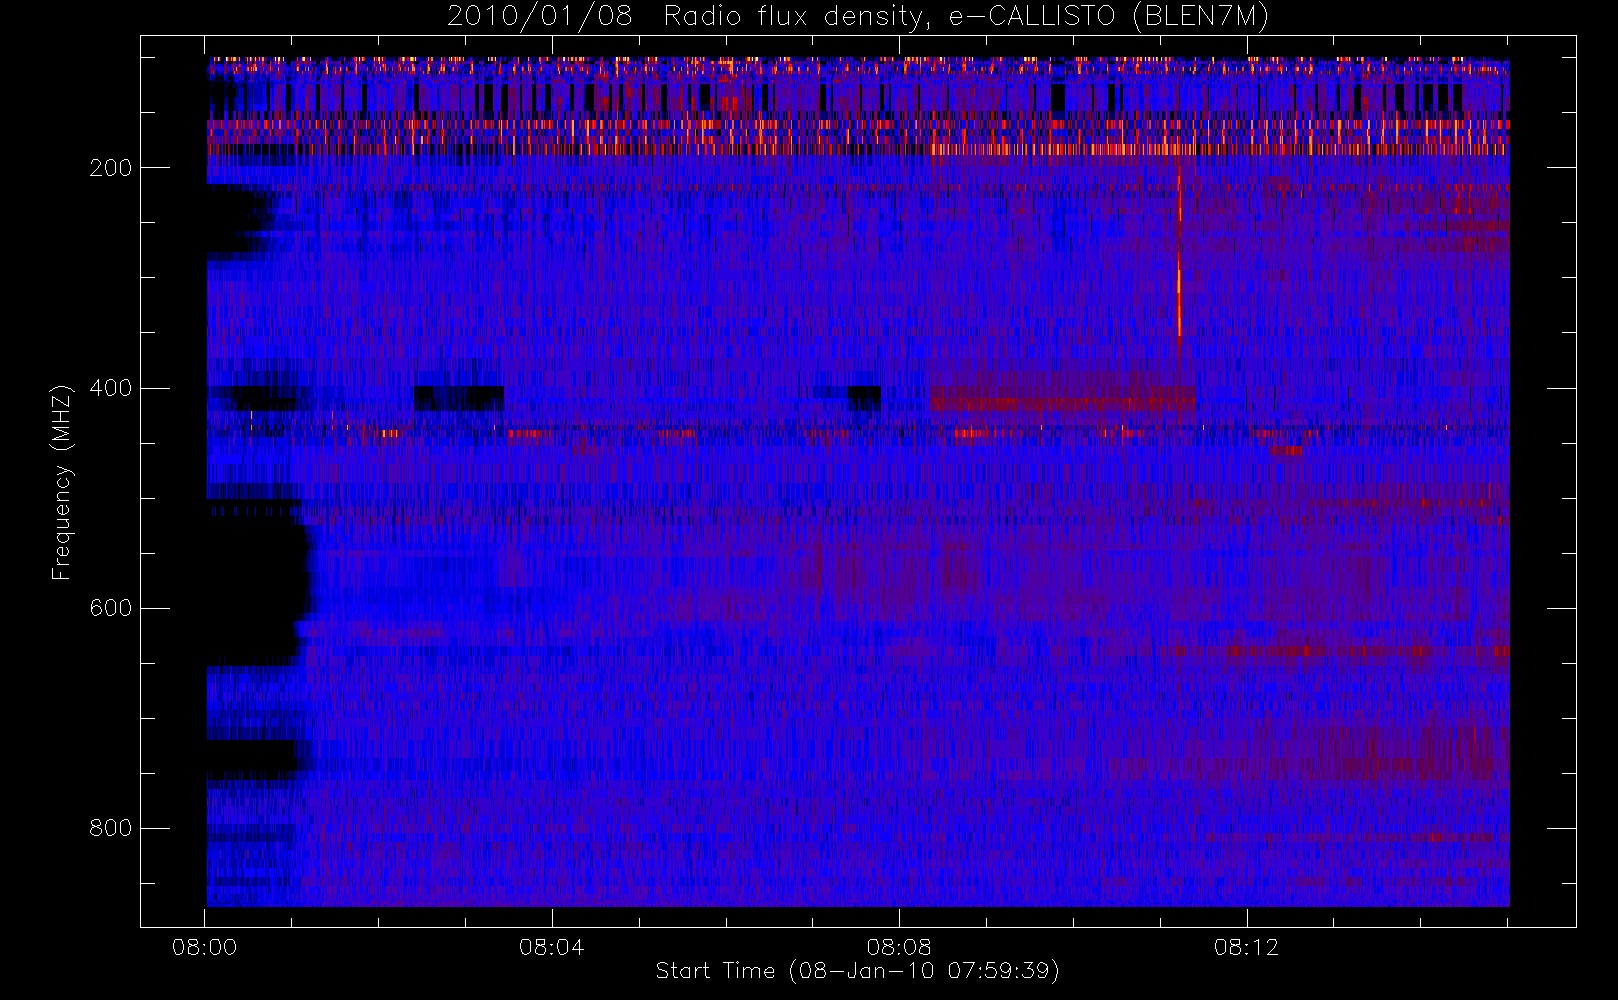The width and height of the screenshot is (1618, 1000).
Task: Click the 600 frequency tick label
Action: click(x=110, y=608)
